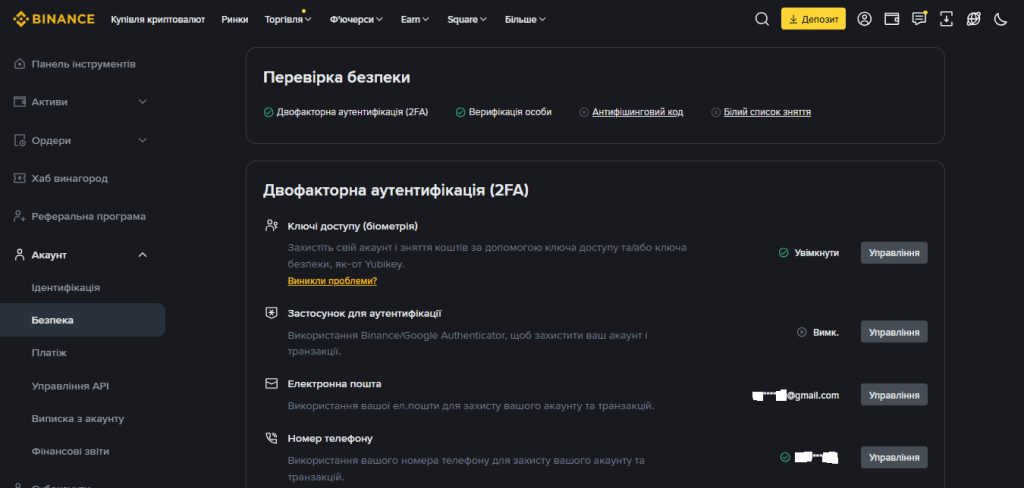Select Безпека in sidebar
Screen dimensions: 1024x488
82,320
